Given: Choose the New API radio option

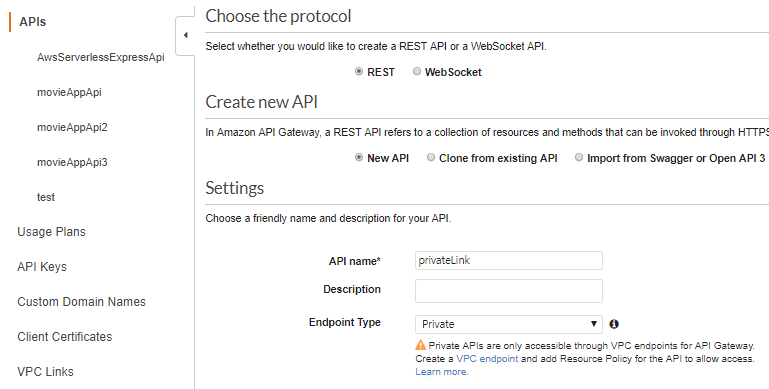Looking at the screenshot, I should (x=359, y=157).
